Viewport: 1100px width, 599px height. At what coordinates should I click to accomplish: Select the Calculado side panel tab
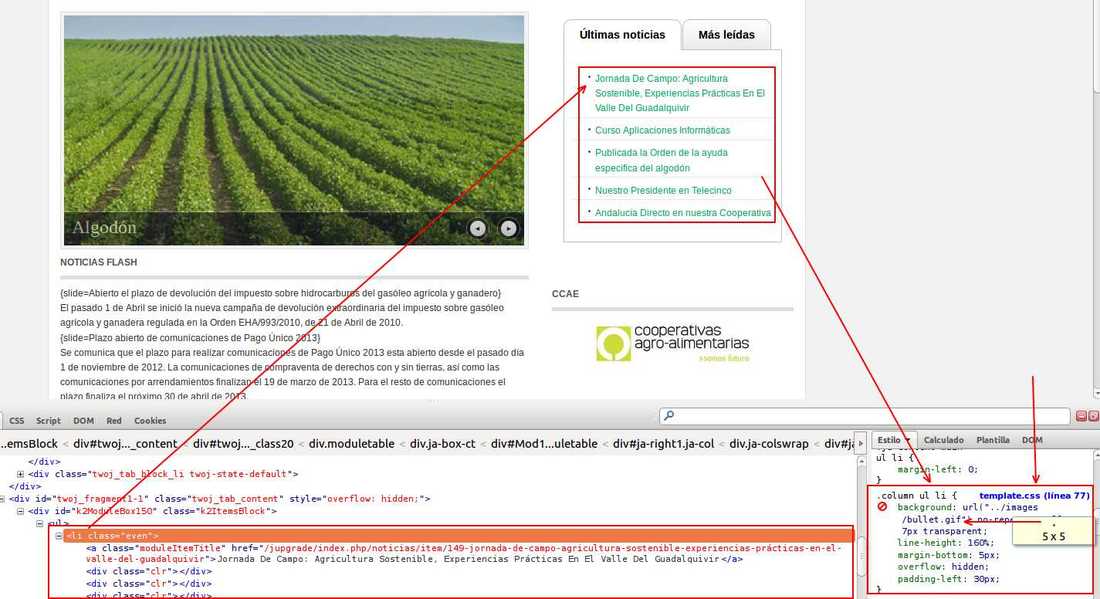click(944, 440)
